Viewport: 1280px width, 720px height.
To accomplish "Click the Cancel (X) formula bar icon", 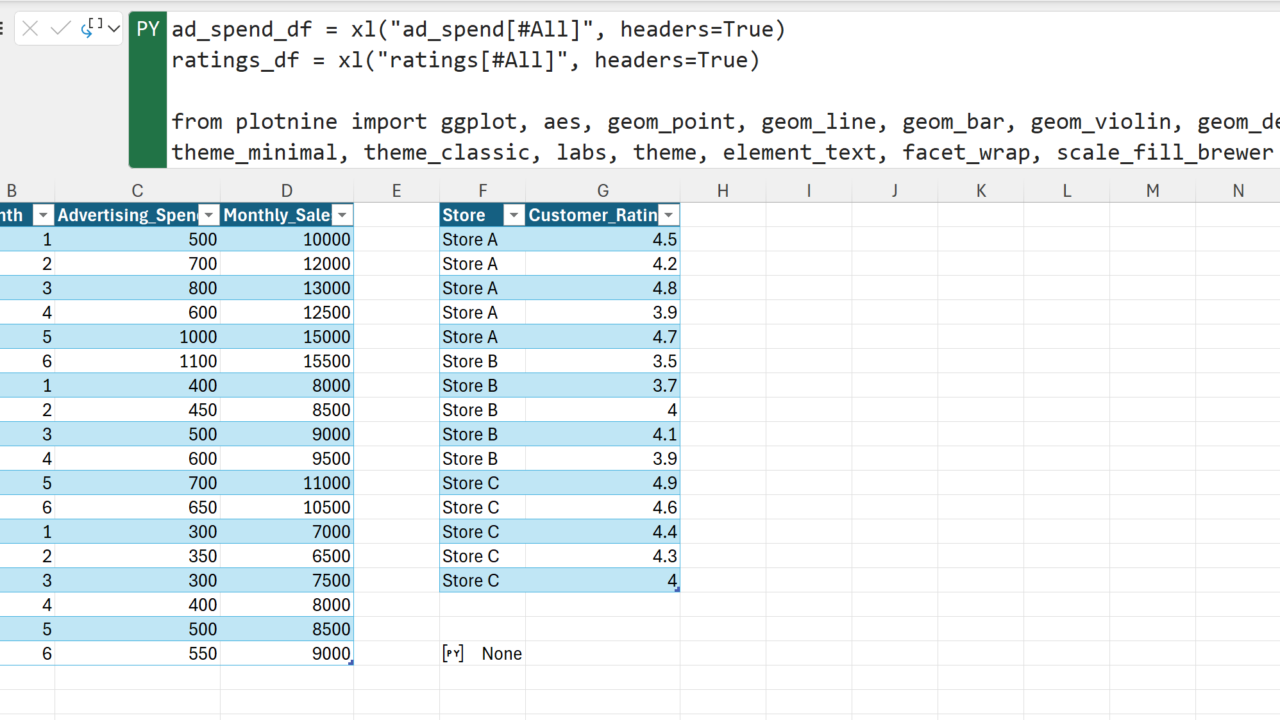I will [x=30, y=29].
